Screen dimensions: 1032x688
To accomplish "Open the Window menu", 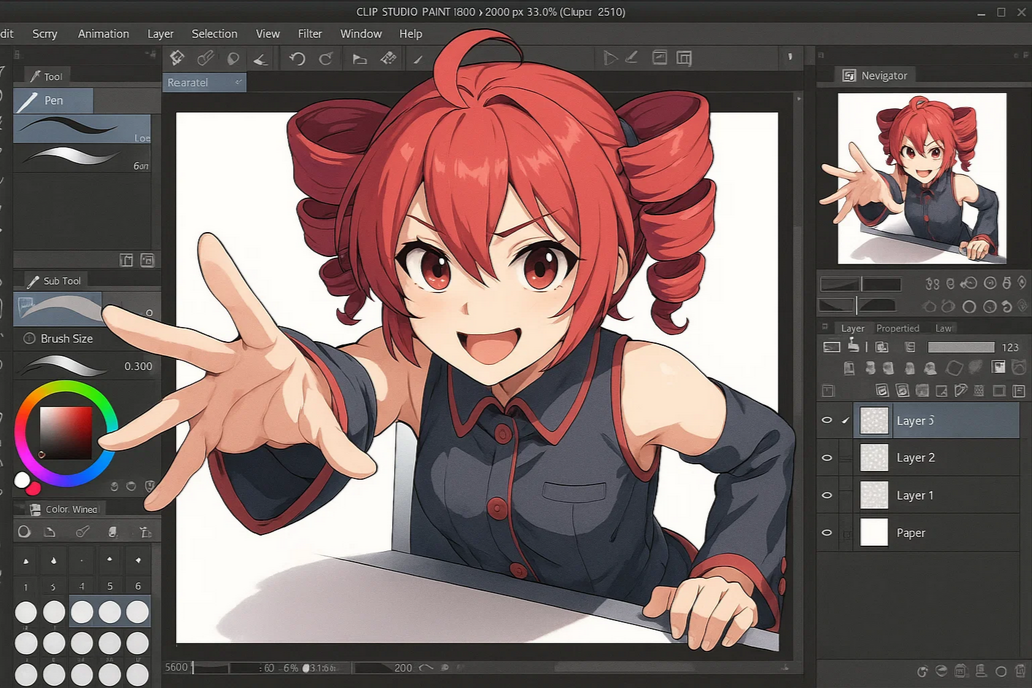I will pyautogui.click(x=361, y=34).
